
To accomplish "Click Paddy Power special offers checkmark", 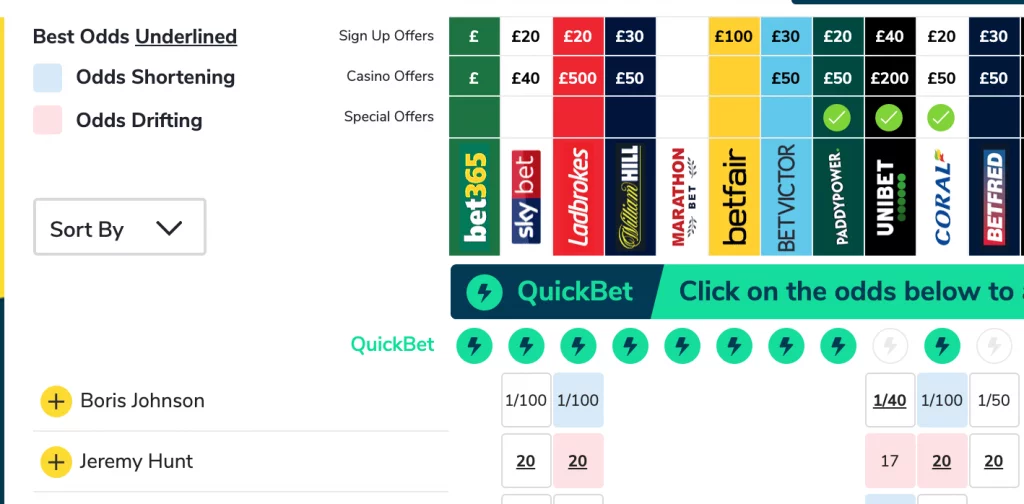I will [838, 118].
